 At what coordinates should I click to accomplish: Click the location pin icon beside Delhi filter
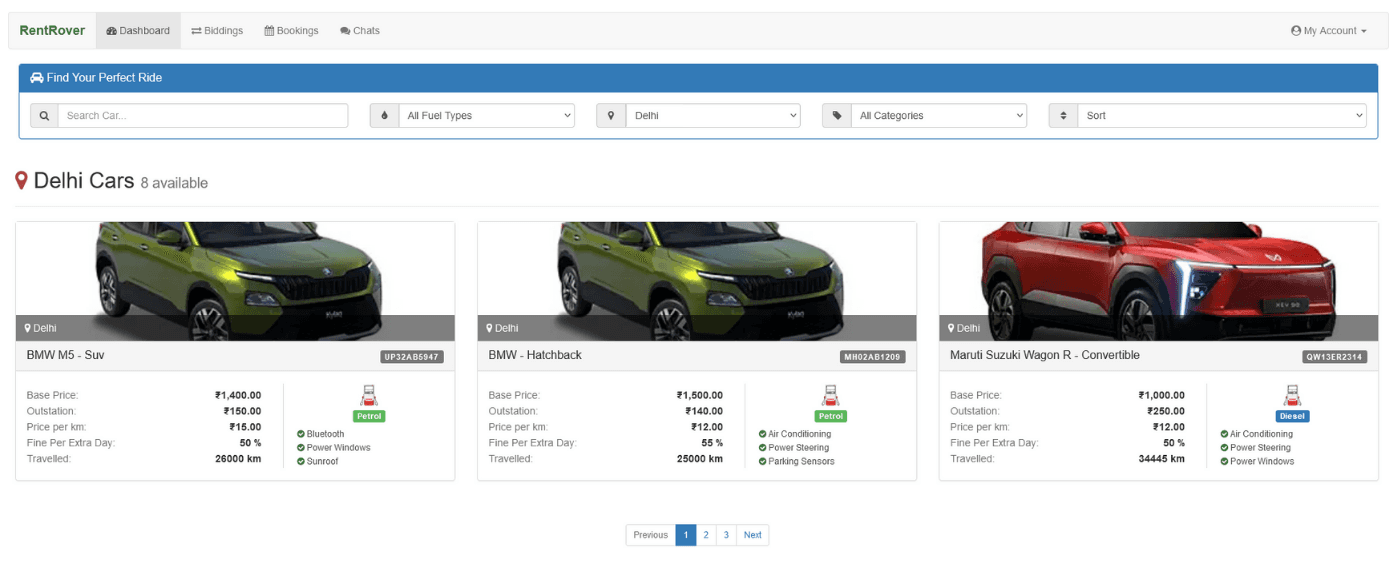click(611, 115)
